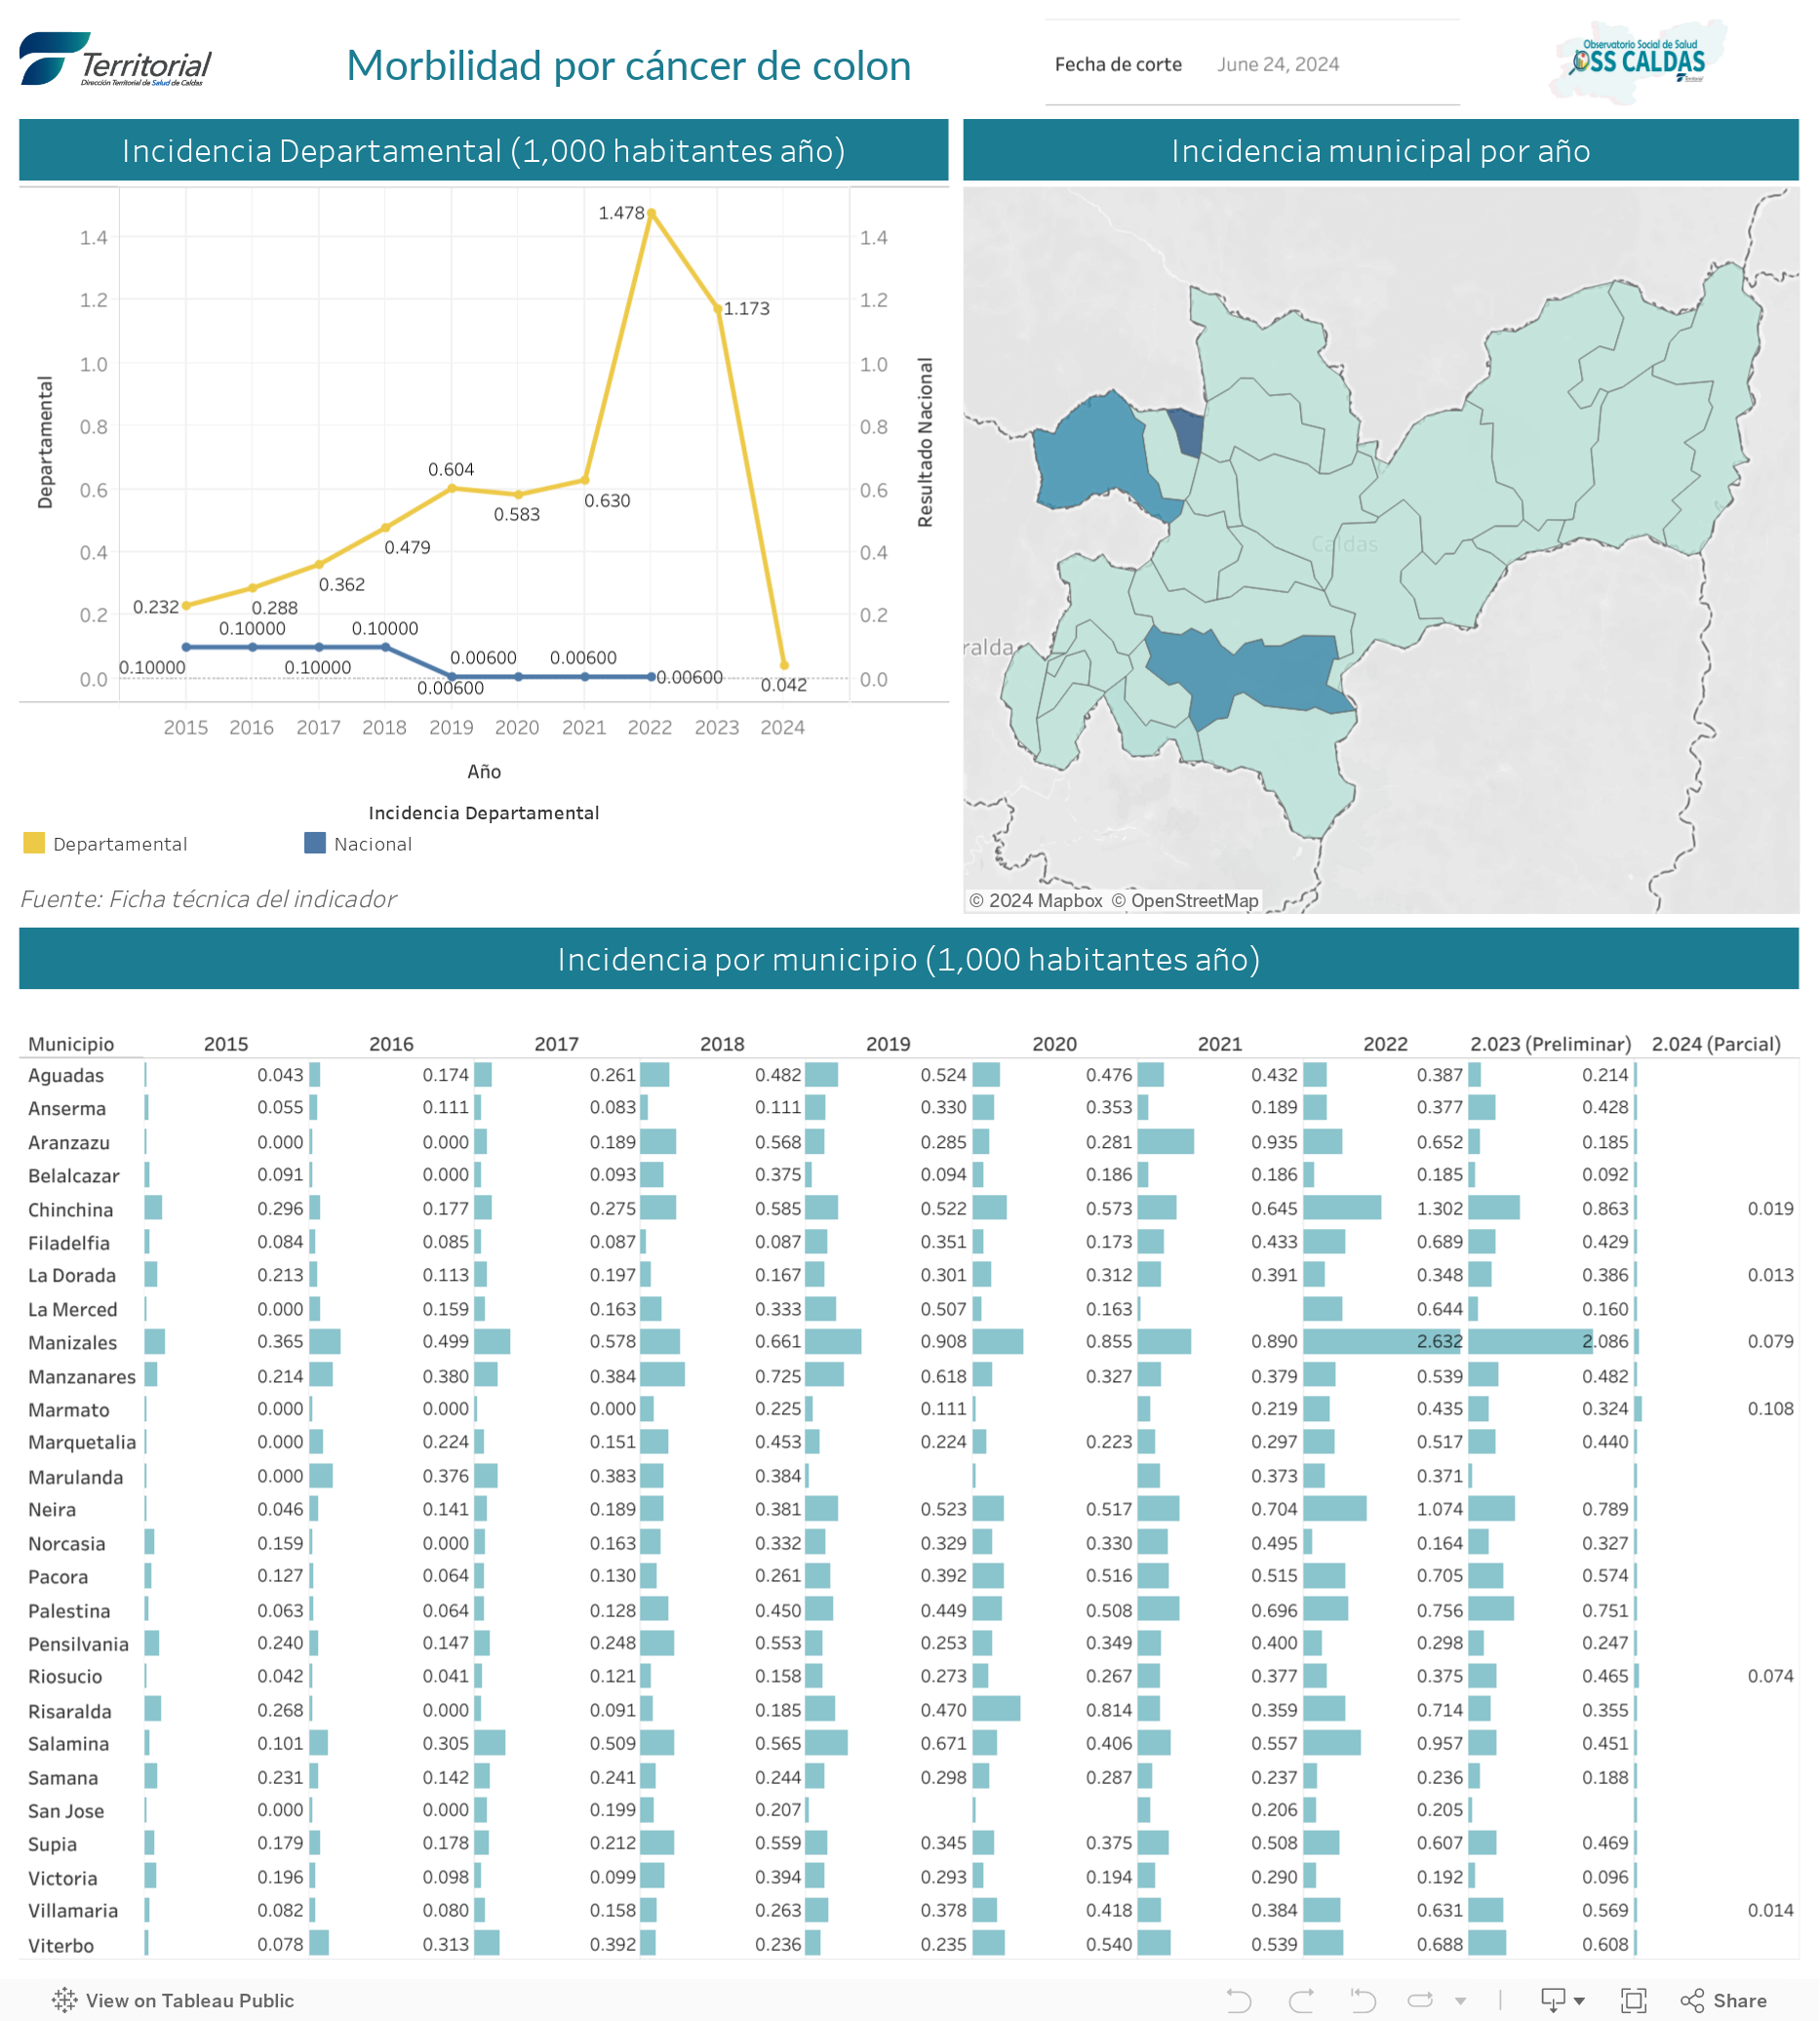
Task: Select the Riosucio row label
Action: (x=65, y=1676)
